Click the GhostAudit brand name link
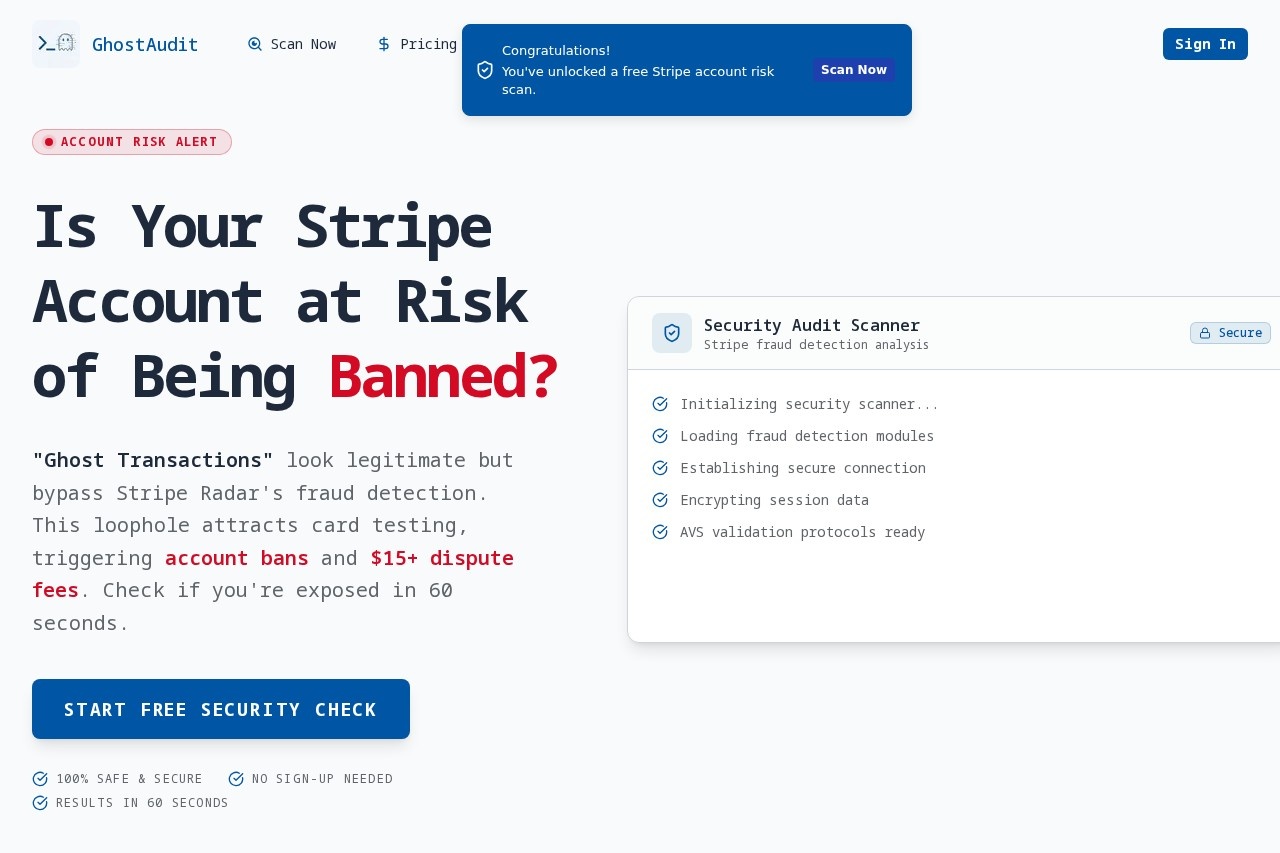This screenshot has width=1280, height=853. coord(145,44)
